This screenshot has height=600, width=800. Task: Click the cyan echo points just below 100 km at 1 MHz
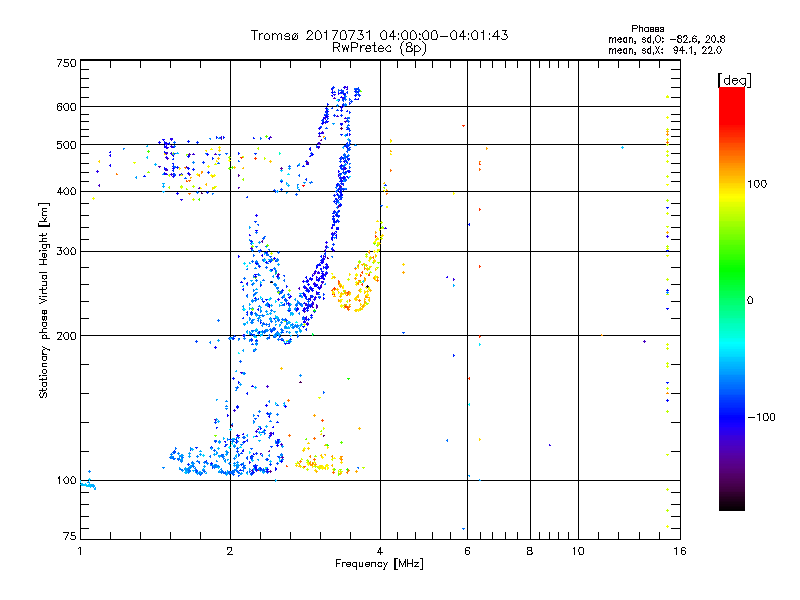(x=88, y=484)
